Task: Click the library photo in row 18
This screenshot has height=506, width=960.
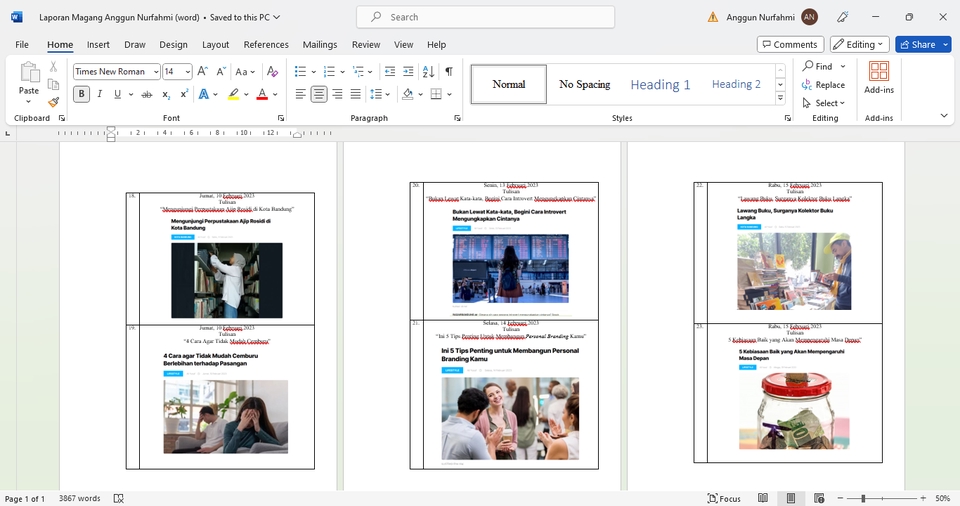Action: pyautogui.click(x=227, y=281)
